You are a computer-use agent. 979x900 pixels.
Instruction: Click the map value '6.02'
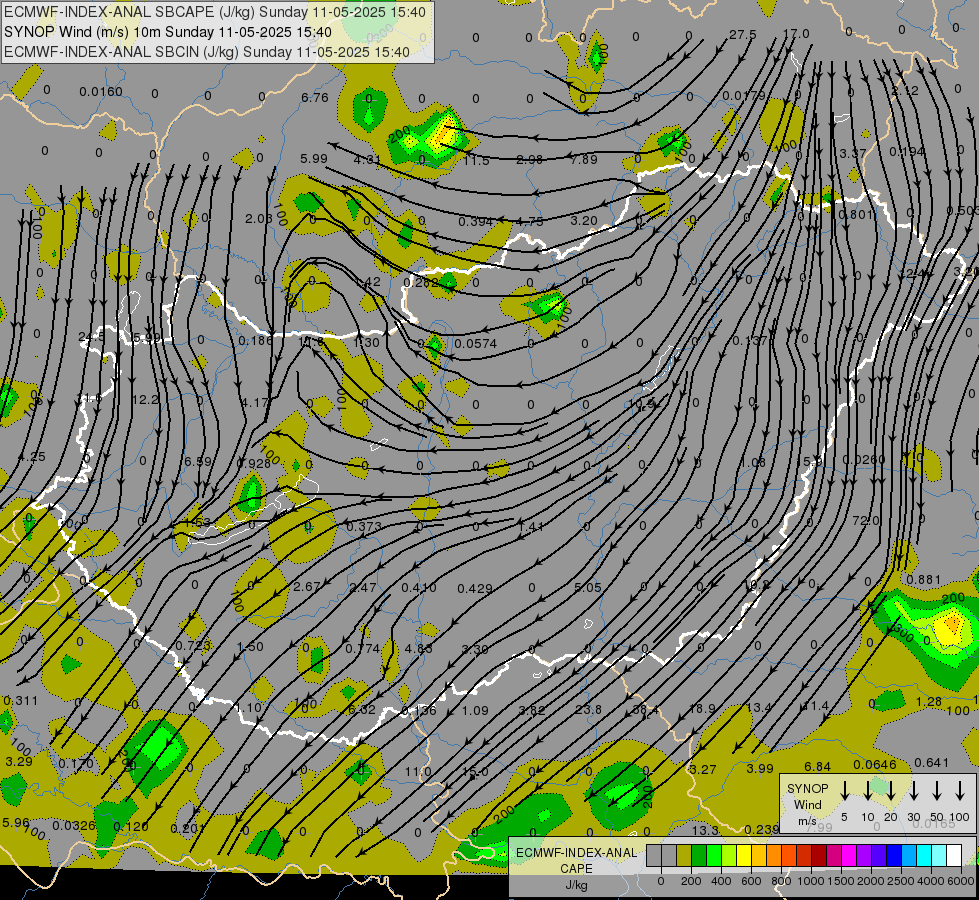point(362,710)
